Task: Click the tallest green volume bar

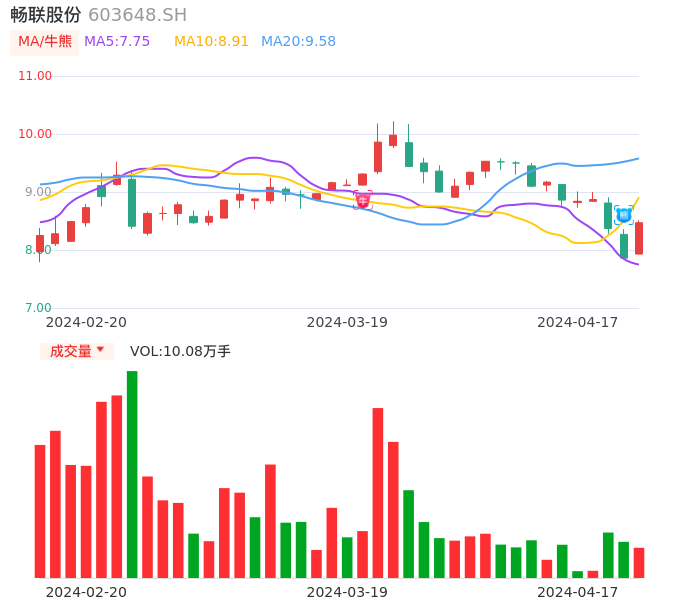Action: click(132, 474)
